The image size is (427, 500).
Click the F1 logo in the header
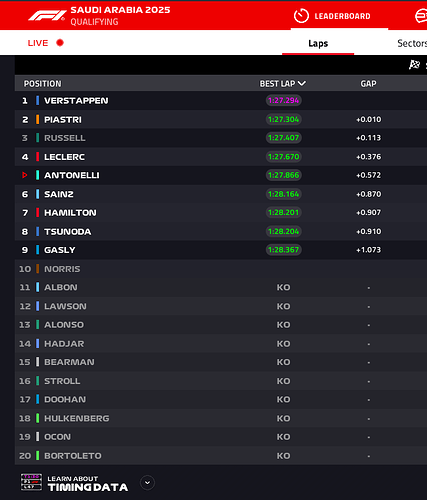tap(47, 16)
